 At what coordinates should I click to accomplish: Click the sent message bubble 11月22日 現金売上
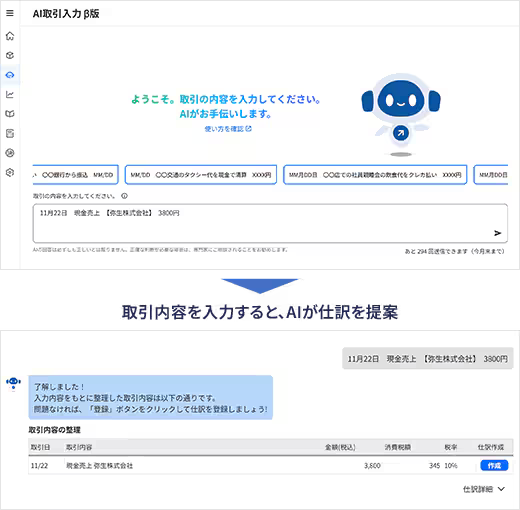(x=428, y=358)
